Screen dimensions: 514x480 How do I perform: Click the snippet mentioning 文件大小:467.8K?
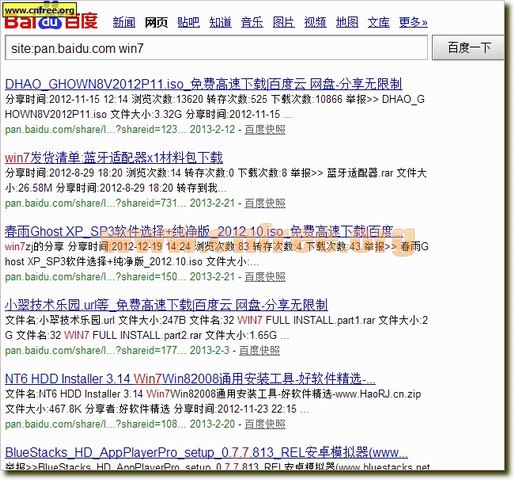pos(213,401)
